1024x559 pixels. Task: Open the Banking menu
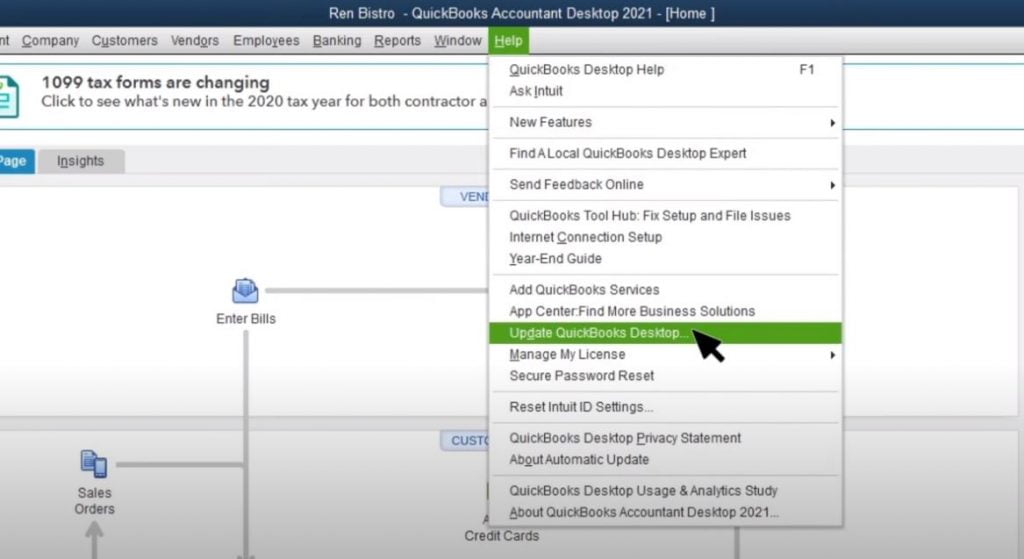click(336, 40)
